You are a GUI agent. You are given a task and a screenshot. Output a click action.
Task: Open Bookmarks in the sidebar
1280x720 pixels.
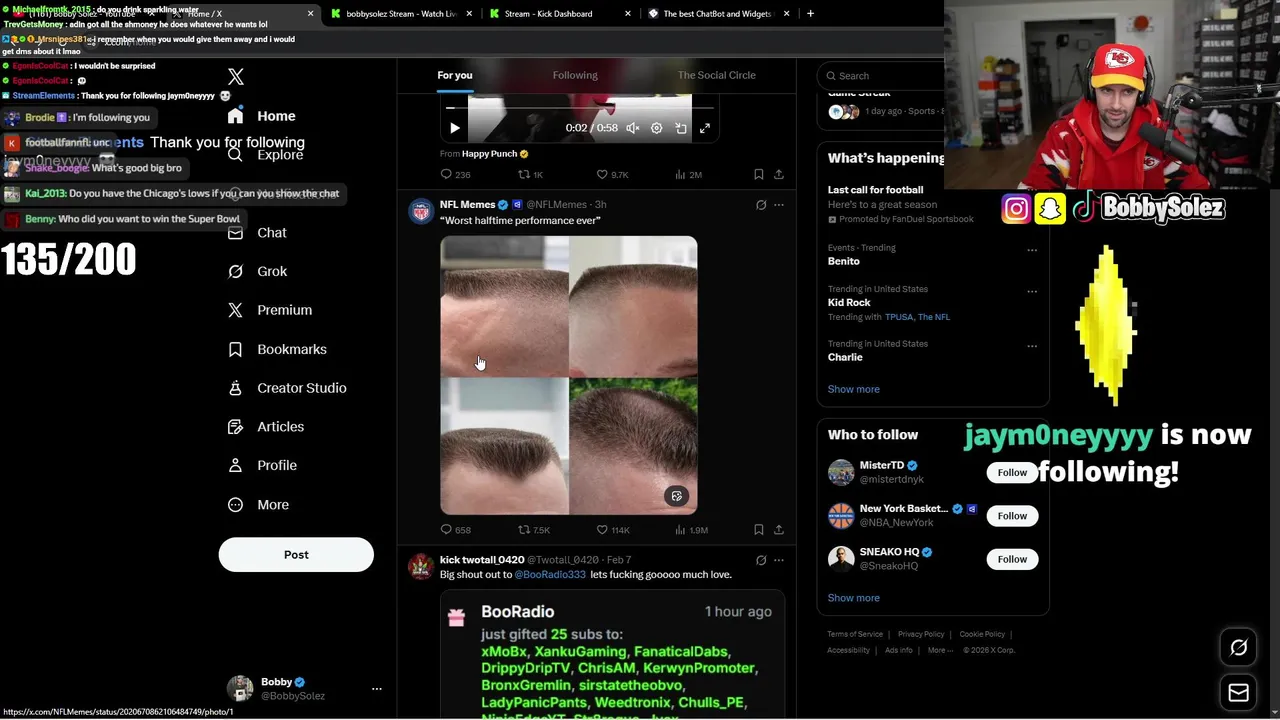[x=277, y=349]
